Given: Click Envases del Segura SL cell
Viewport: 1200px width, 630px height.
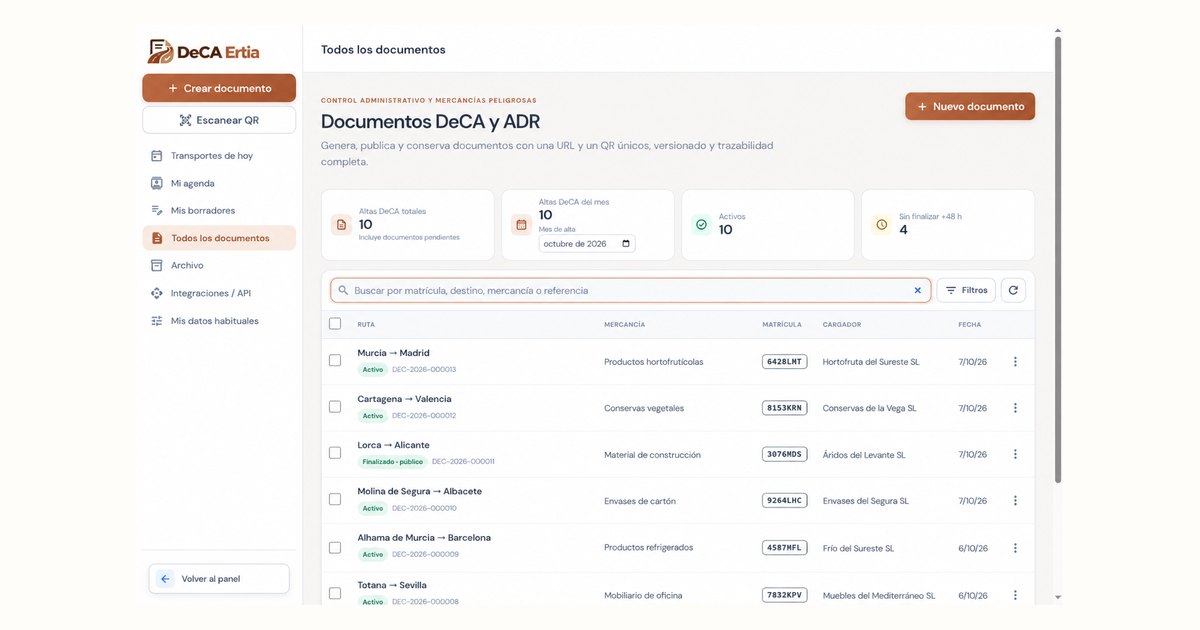Looking at the screenshot, I should pos(866,501).
